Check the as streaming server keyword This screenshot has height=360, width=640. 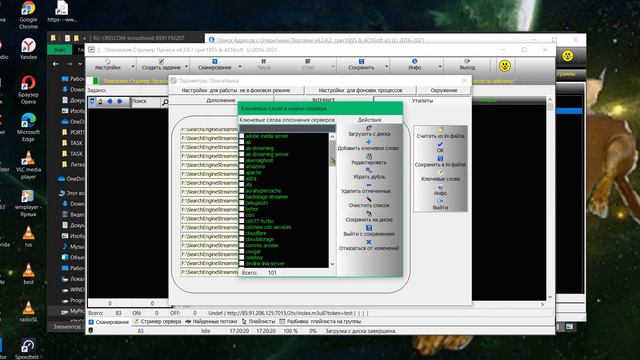coord(242,154)
